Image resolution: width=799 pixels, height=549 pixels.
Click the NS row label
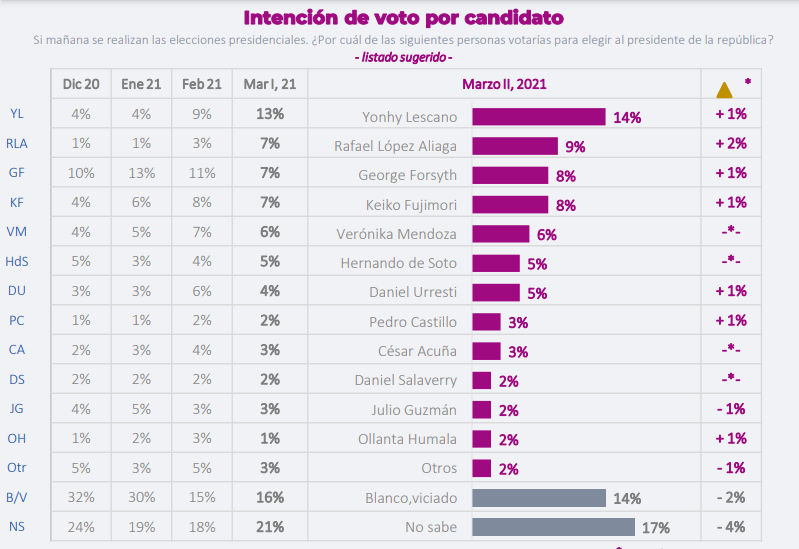17,527
